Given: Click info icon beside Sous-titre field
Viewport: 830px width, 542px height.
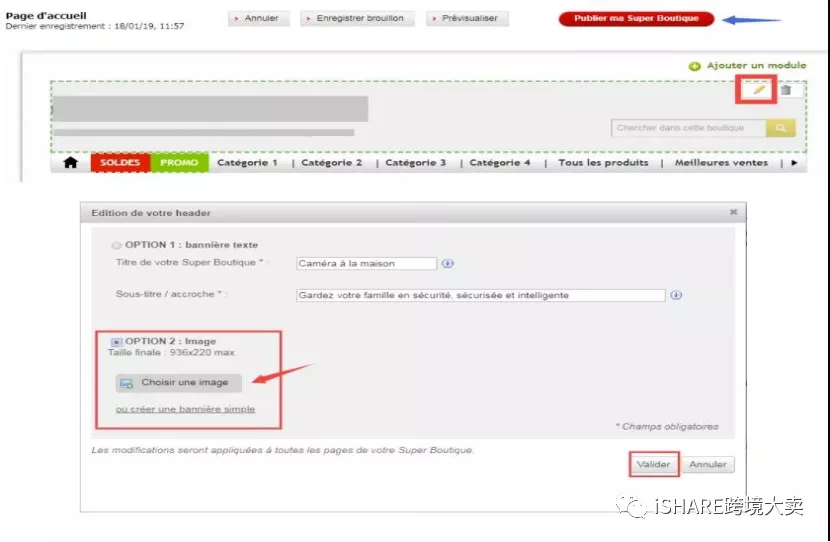Looking at the screenshot, I should [675, 295].
